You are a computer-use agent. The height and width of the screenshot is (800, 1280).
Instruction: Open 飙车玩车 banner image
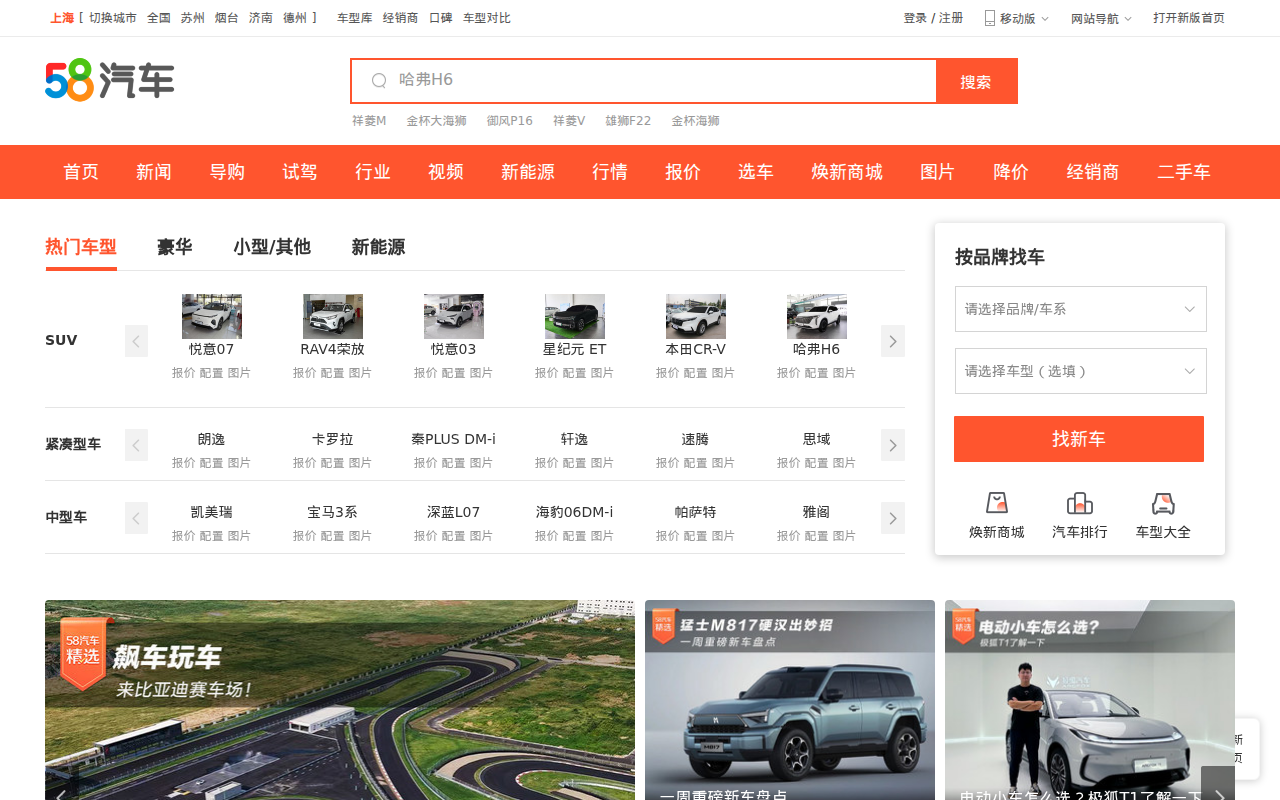340,700
